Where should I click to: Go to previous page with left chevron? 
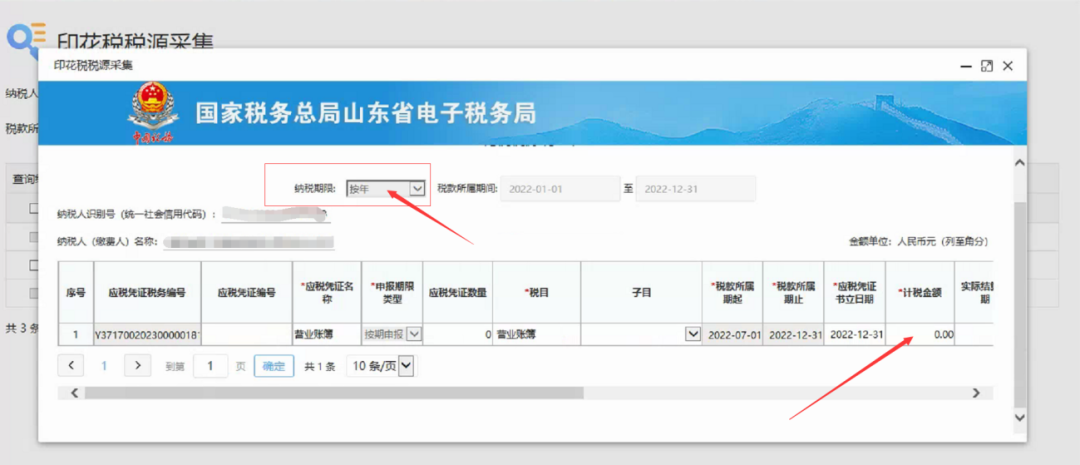click(x=71, y=365)
